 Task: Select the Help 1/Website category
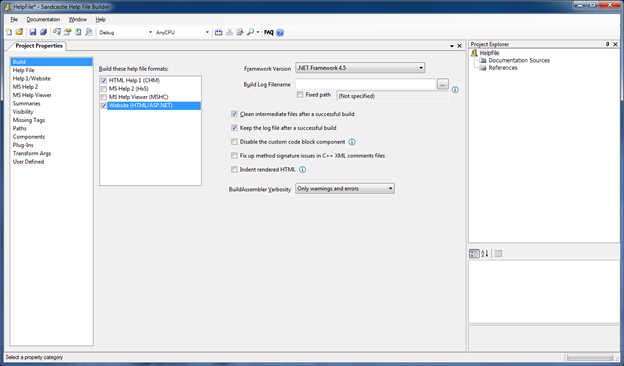[x=52, y=78]
